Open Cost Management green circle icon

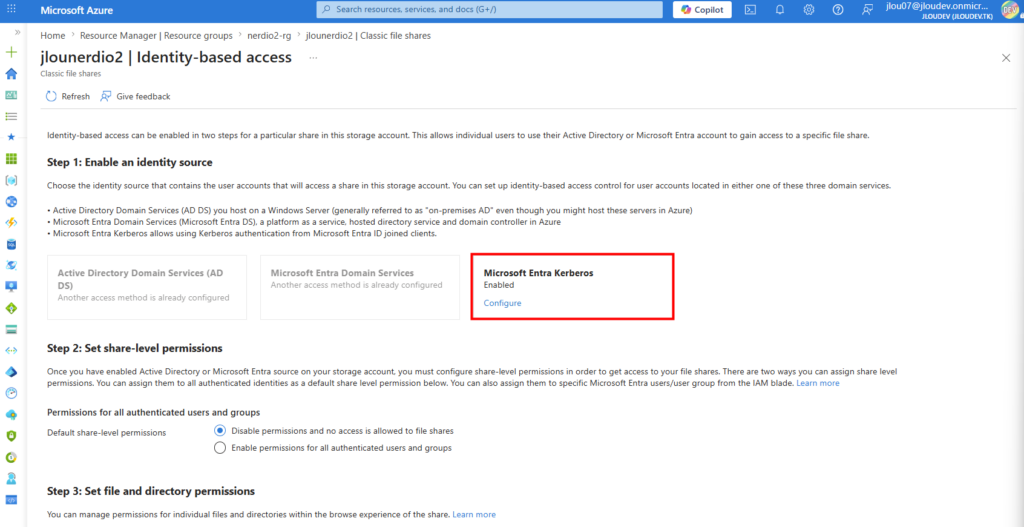(11, 457)
